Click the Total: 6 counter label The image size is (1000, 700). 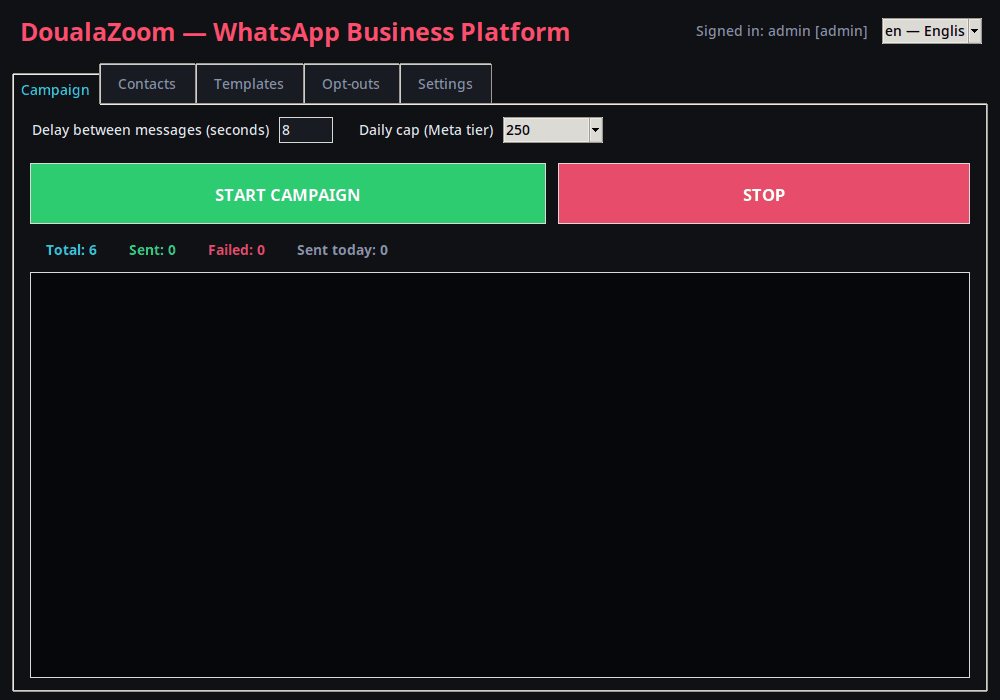71,250
